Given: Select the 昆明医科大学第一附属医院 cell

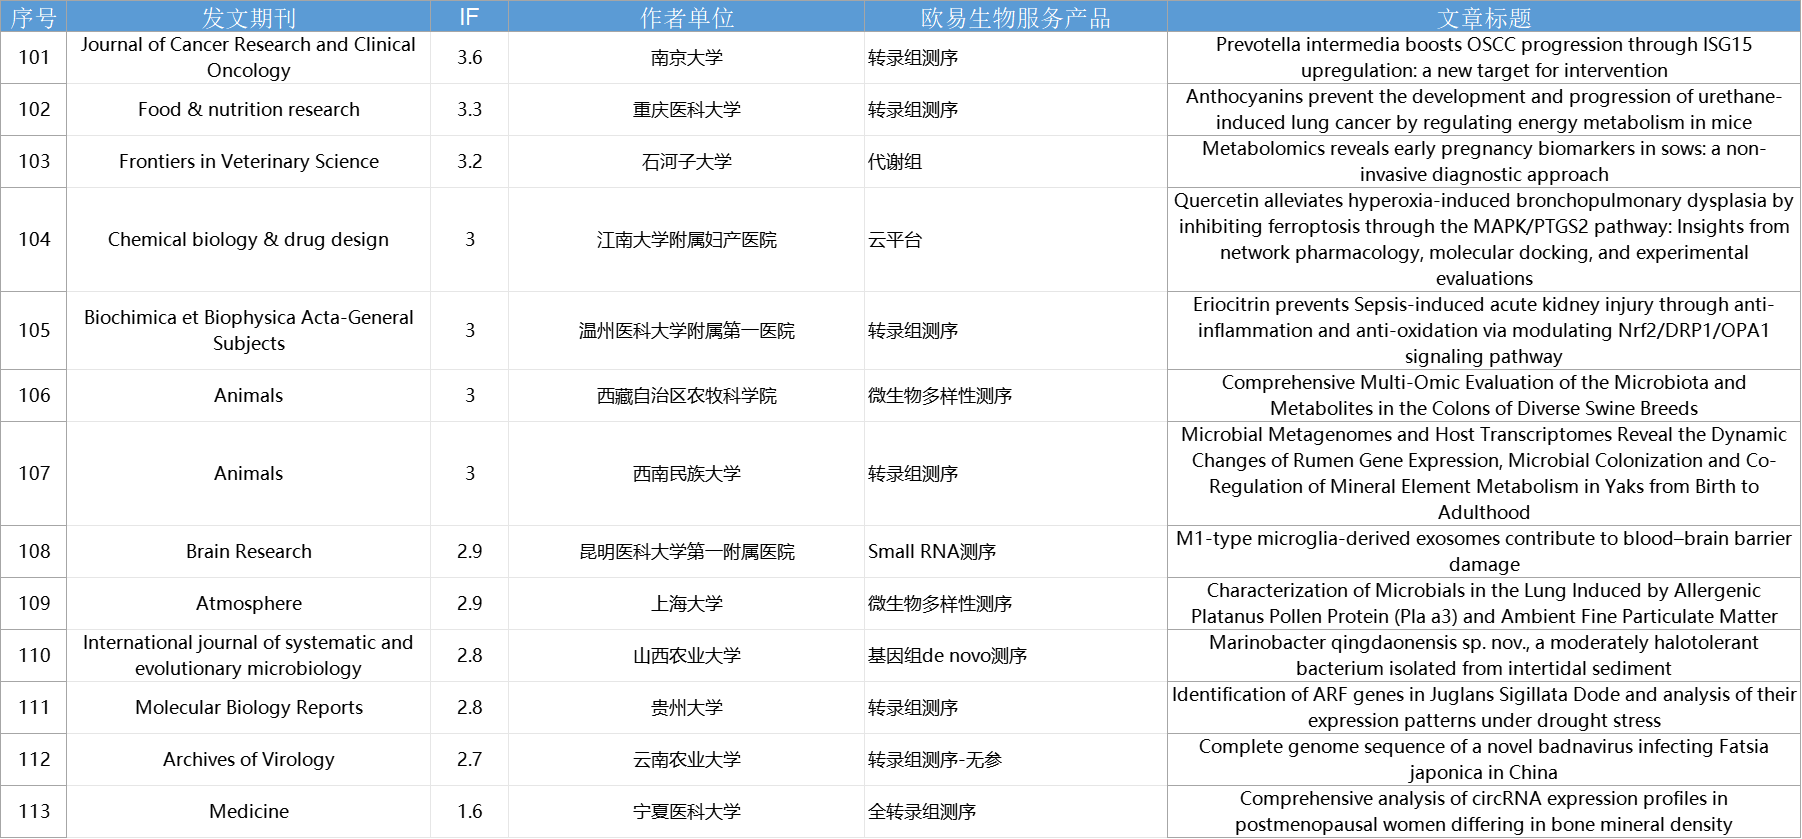Looking at the screenshot, I should tap(687, 552).
